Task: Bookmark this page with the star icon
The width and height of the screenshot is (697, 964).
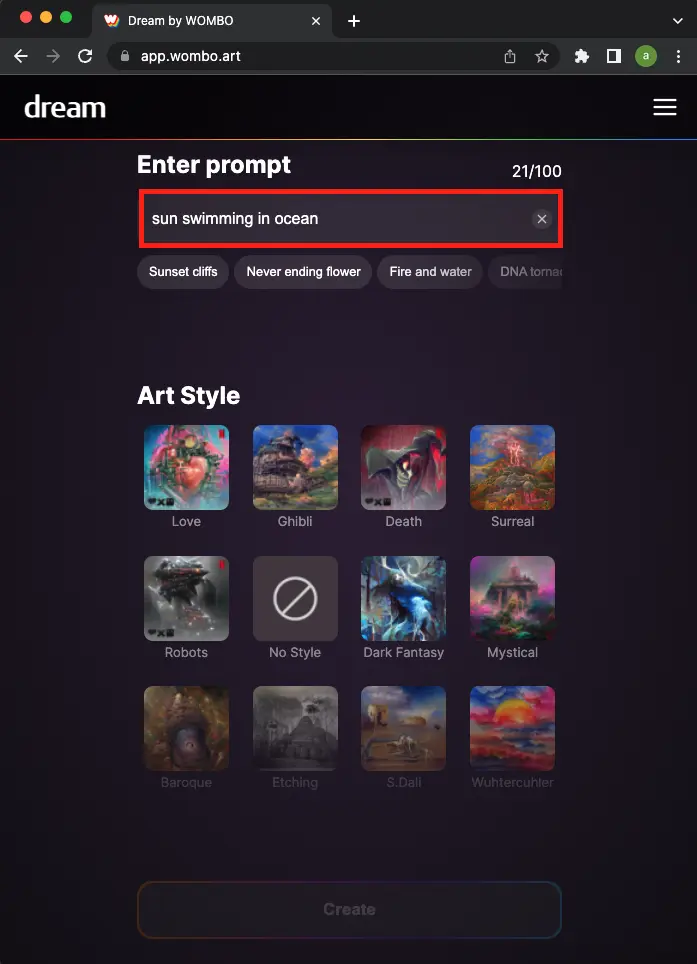Action: (541, 57)
